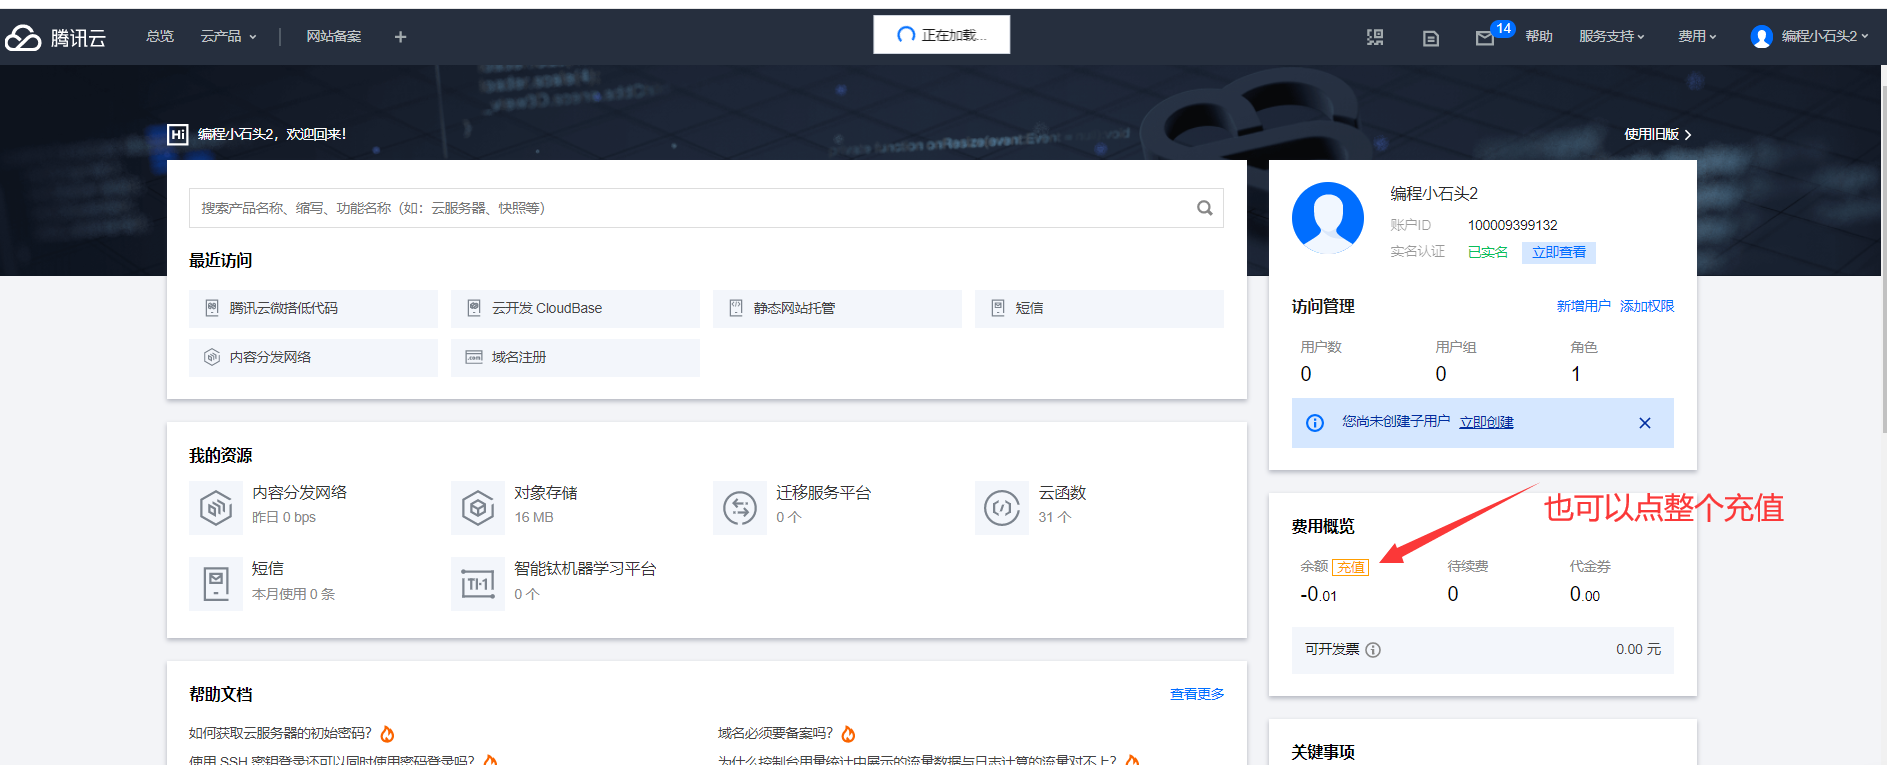This screenshot has width=1887, height=765.
Task: Open the 总览 overview menu item
Action: (x=160, y=36)
